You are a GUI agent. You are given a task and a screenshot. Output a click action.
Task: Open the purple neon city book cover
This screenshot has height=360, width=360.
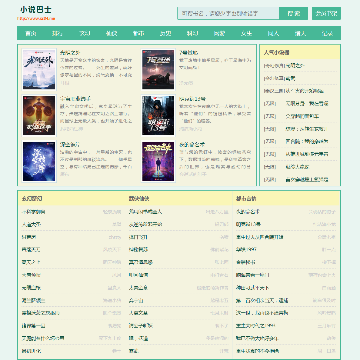[158, 162]
